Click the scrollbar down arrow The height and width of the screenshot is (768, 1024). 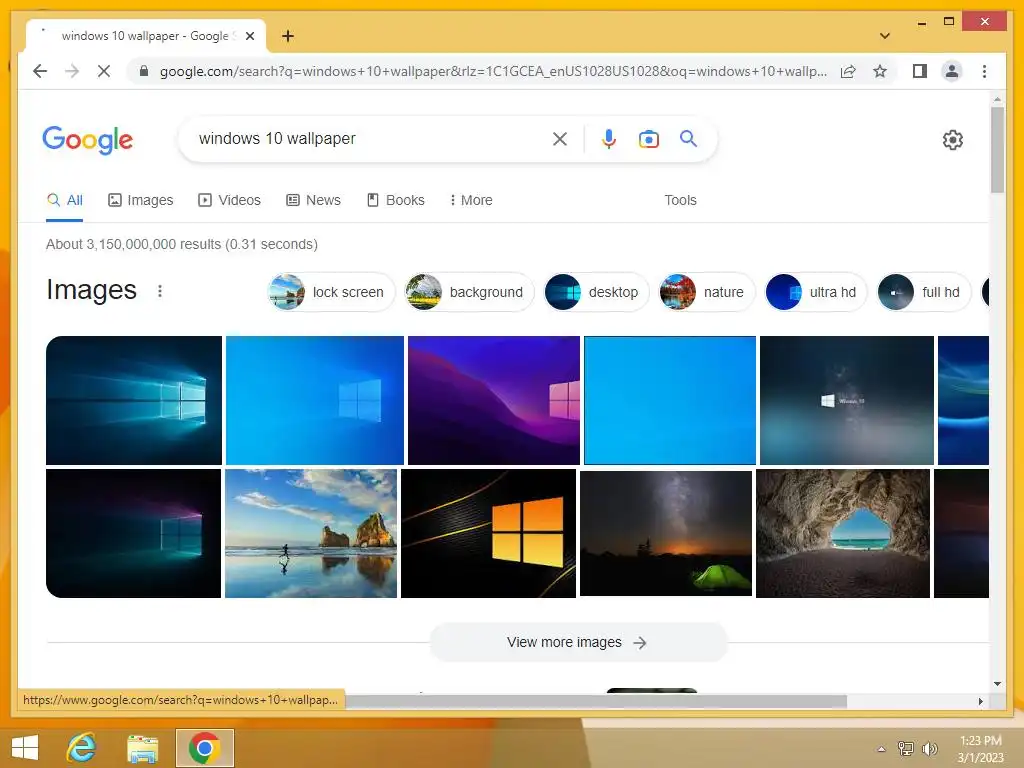coord(997,684)
